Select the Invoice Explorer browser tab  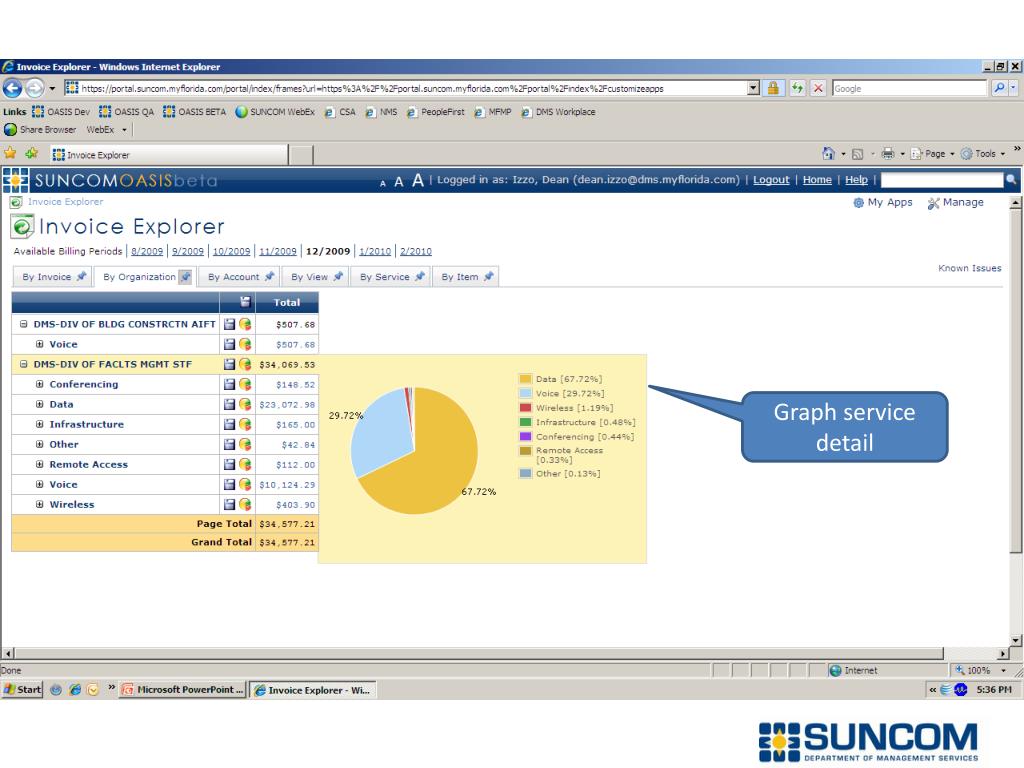pos(170,155)
